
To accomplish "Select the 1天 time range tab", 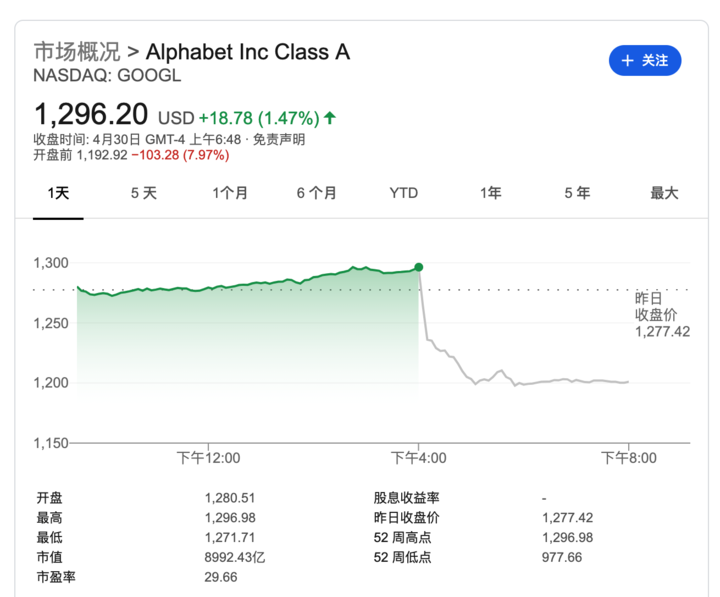I will point(58,193).
